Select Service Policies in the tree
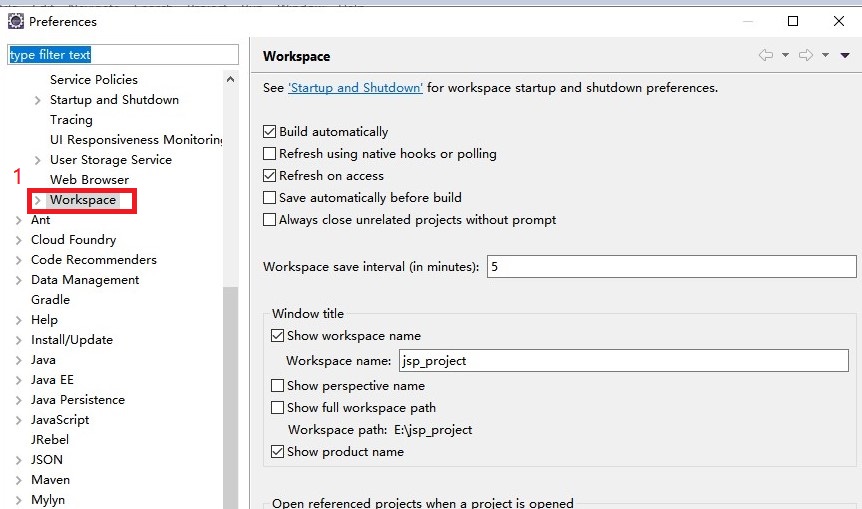Viewport: 862px width, 509px height. [x=94, y=80]
